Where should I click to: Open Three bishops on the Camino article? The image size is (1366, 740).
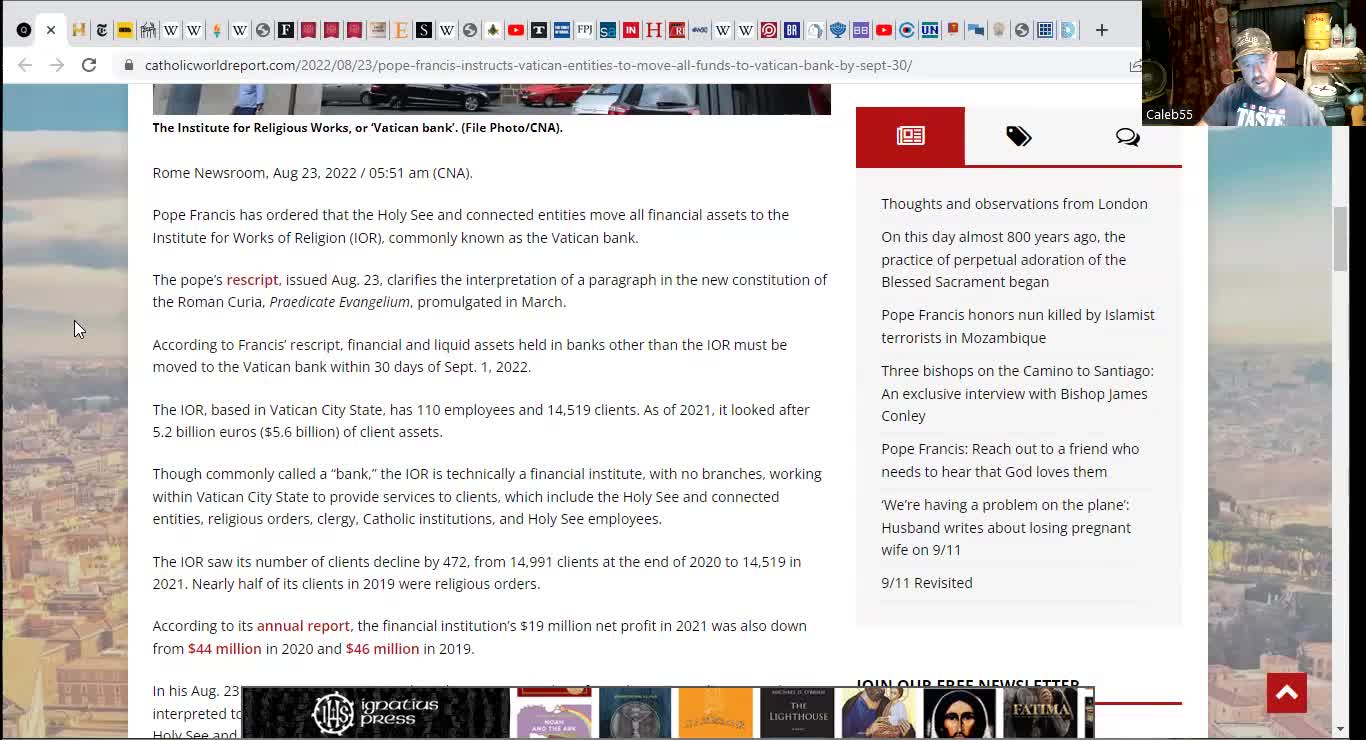(1017, 393)
